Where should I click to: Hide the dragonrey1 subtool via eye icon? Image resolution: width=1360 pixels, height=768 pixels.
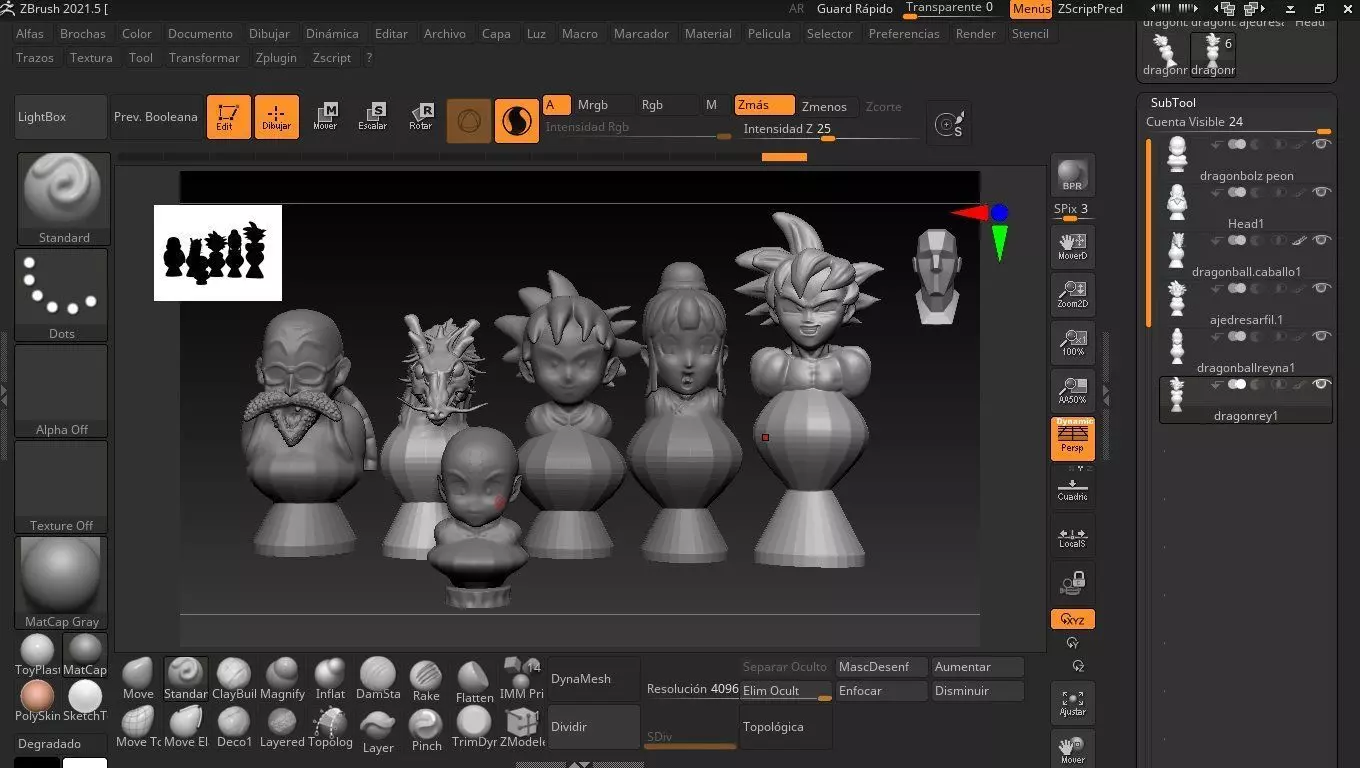pos(1321,384)
